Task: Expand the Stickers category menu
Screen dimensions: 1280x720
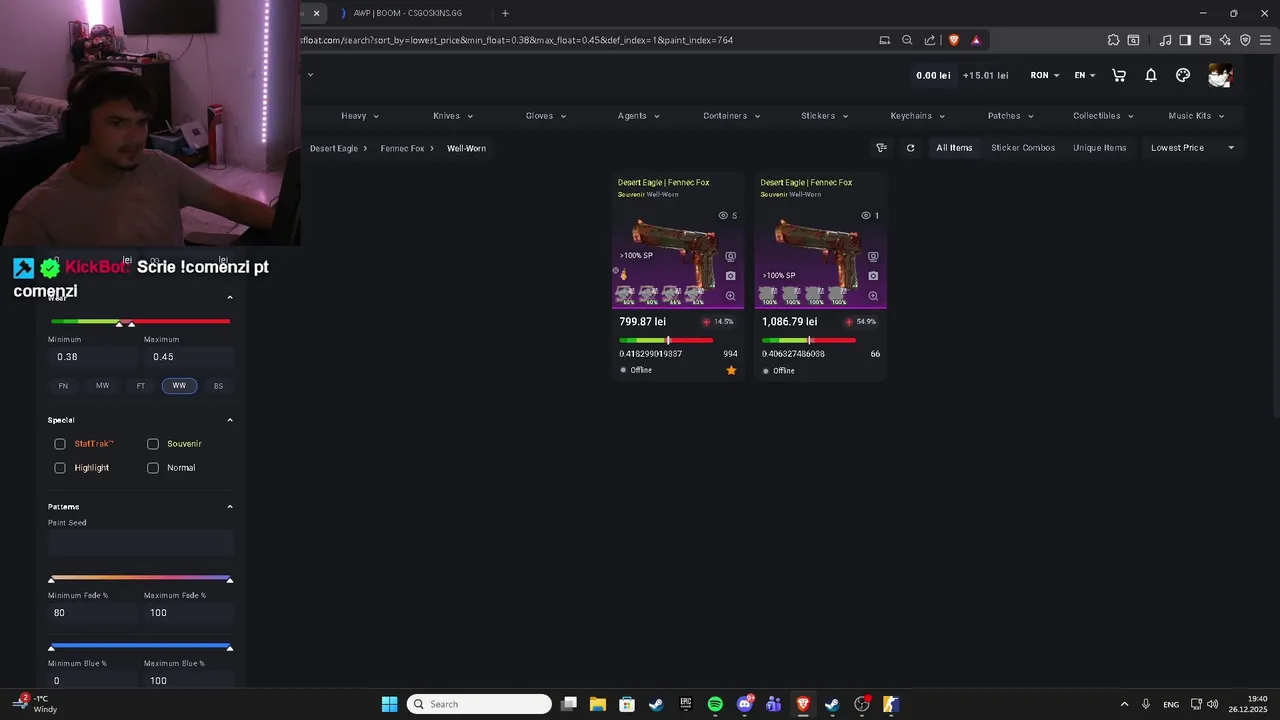Action: (824, 116)
